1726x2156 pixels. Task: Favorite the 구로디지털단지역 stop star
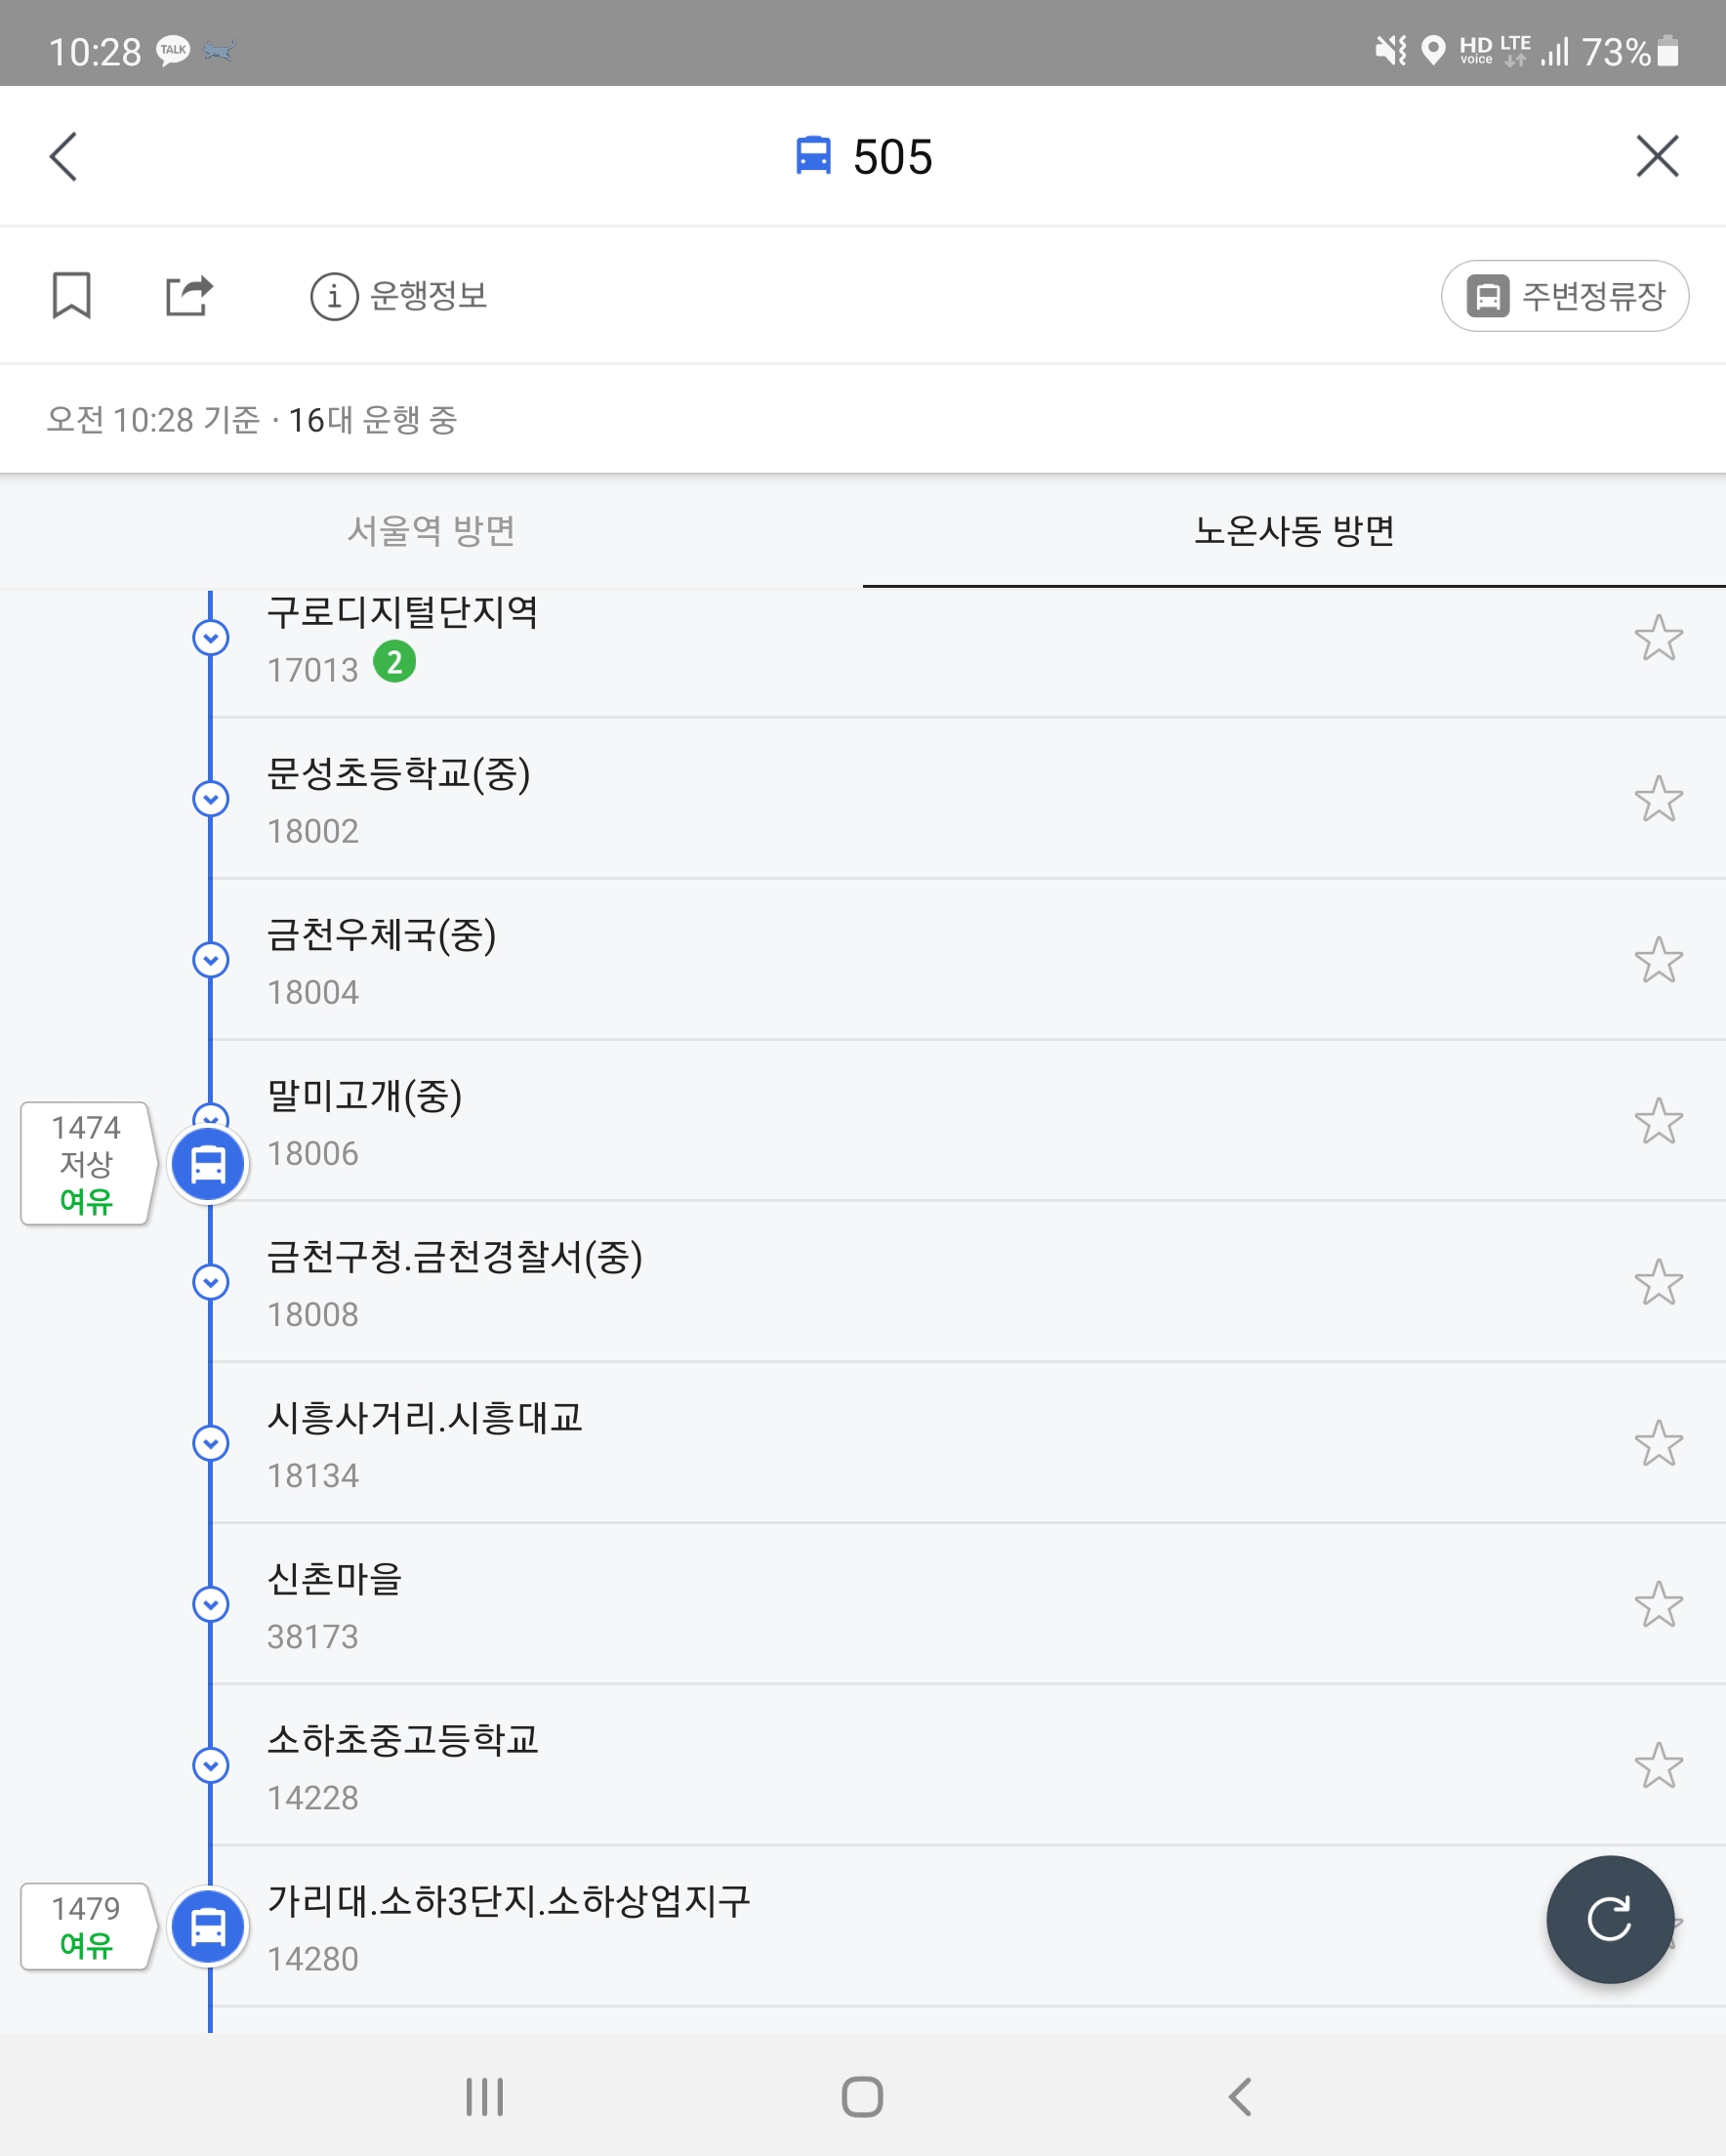coord(1658,638)
